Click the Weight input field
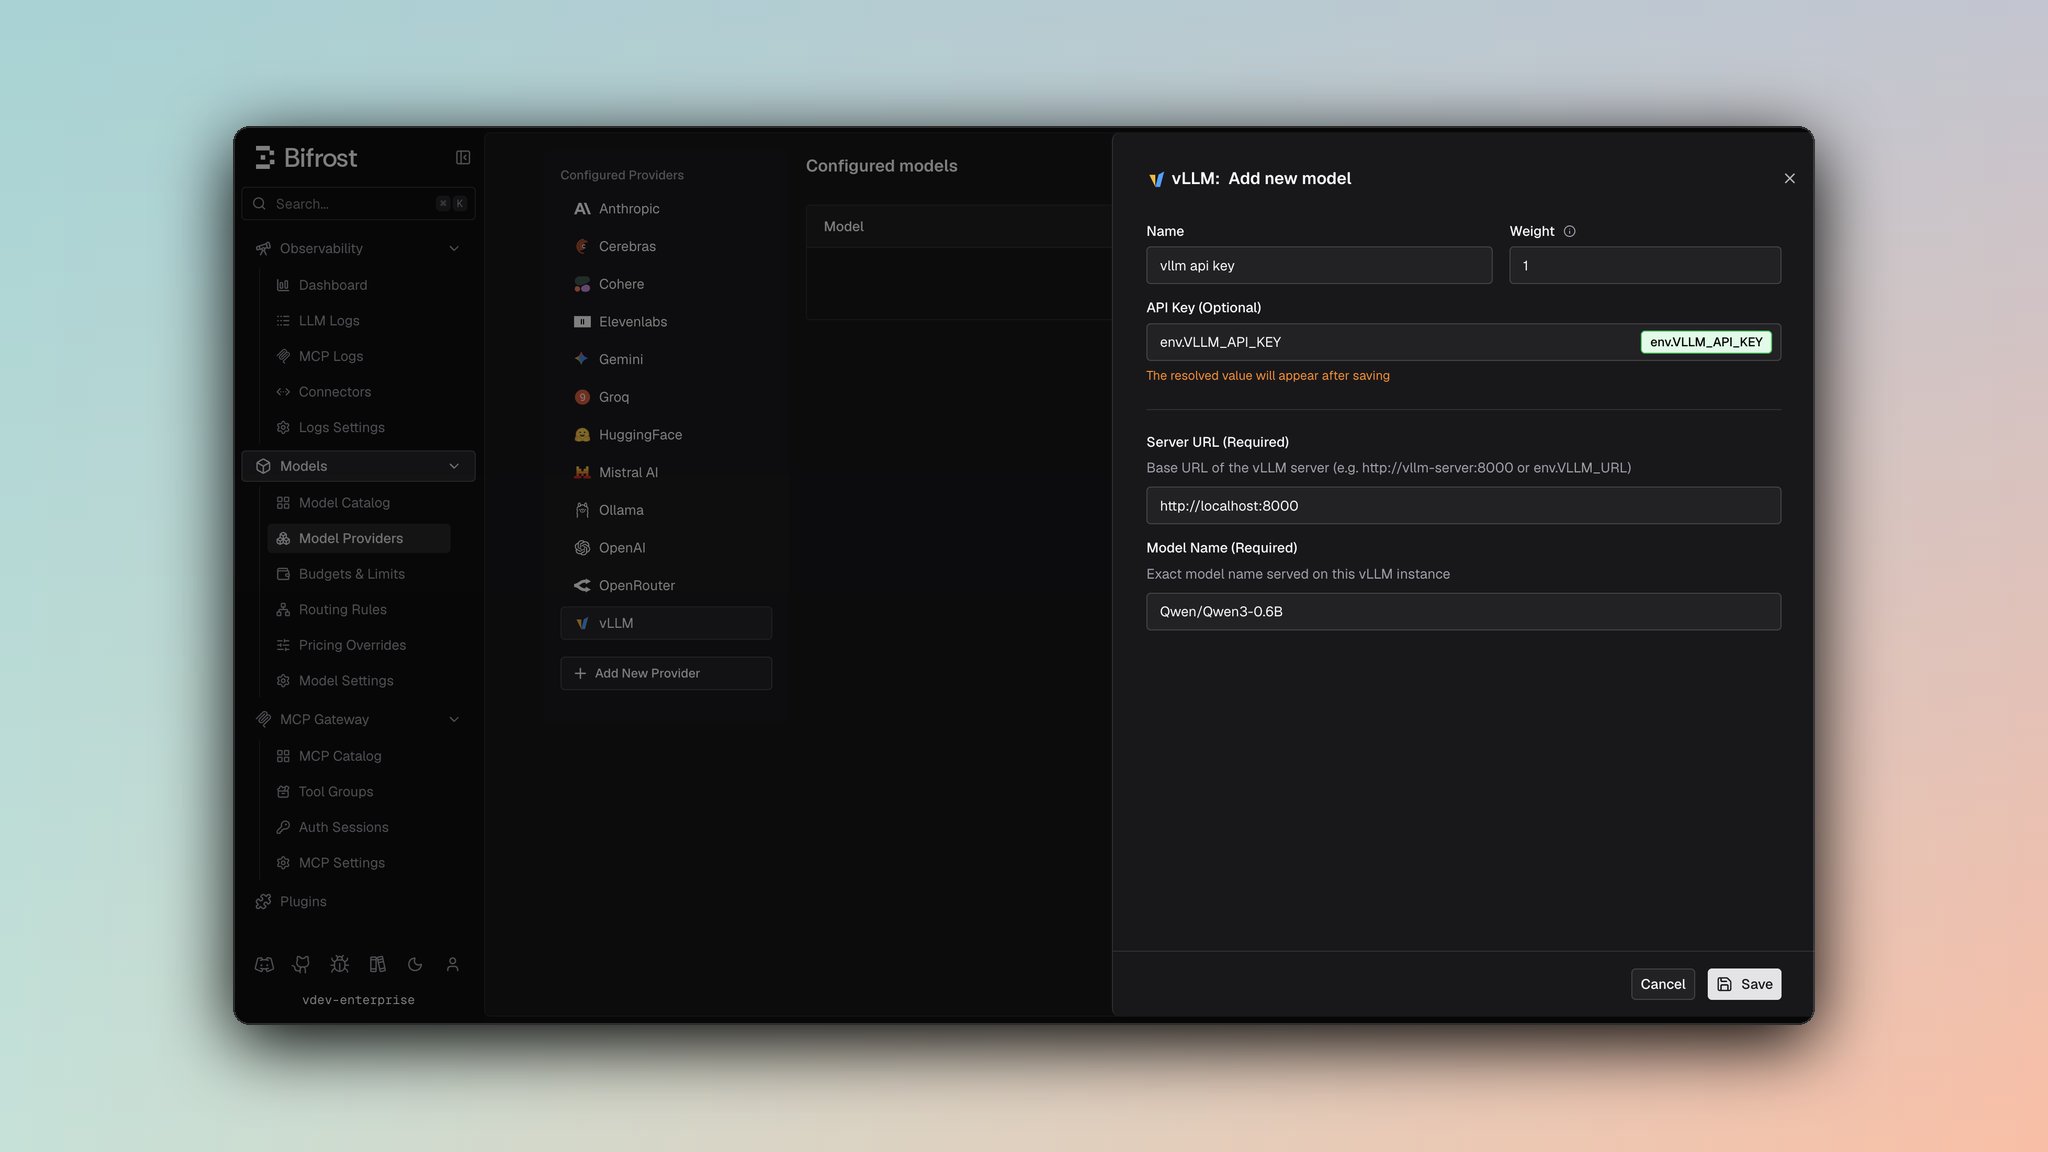This screenshot has width=2048, height=1152. [x=1645, y=266]
